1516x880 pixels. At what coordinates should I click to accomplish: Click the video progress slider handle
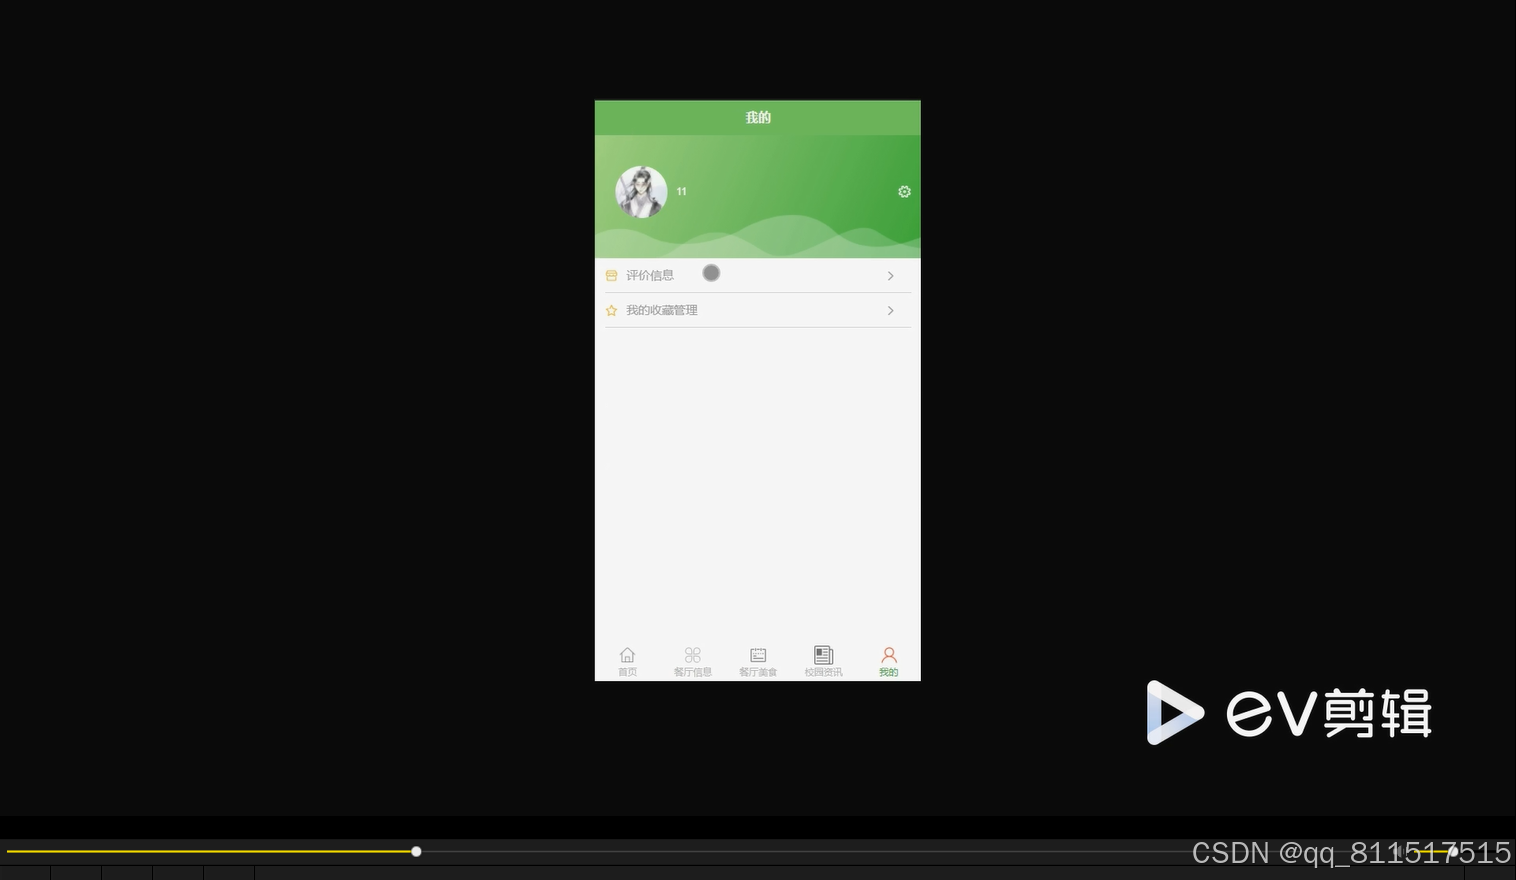pyautogui.click(x=416, y=852)
